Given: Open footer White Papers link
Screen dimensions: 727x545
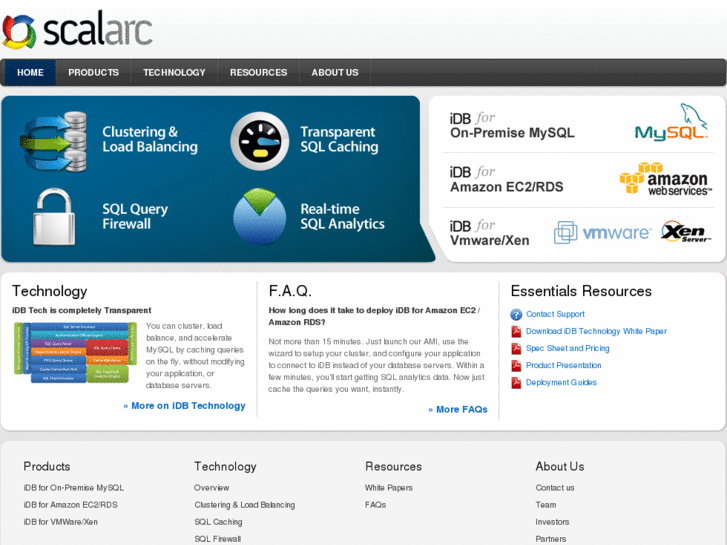Looking at the screenshot, I should pos(389,488).
